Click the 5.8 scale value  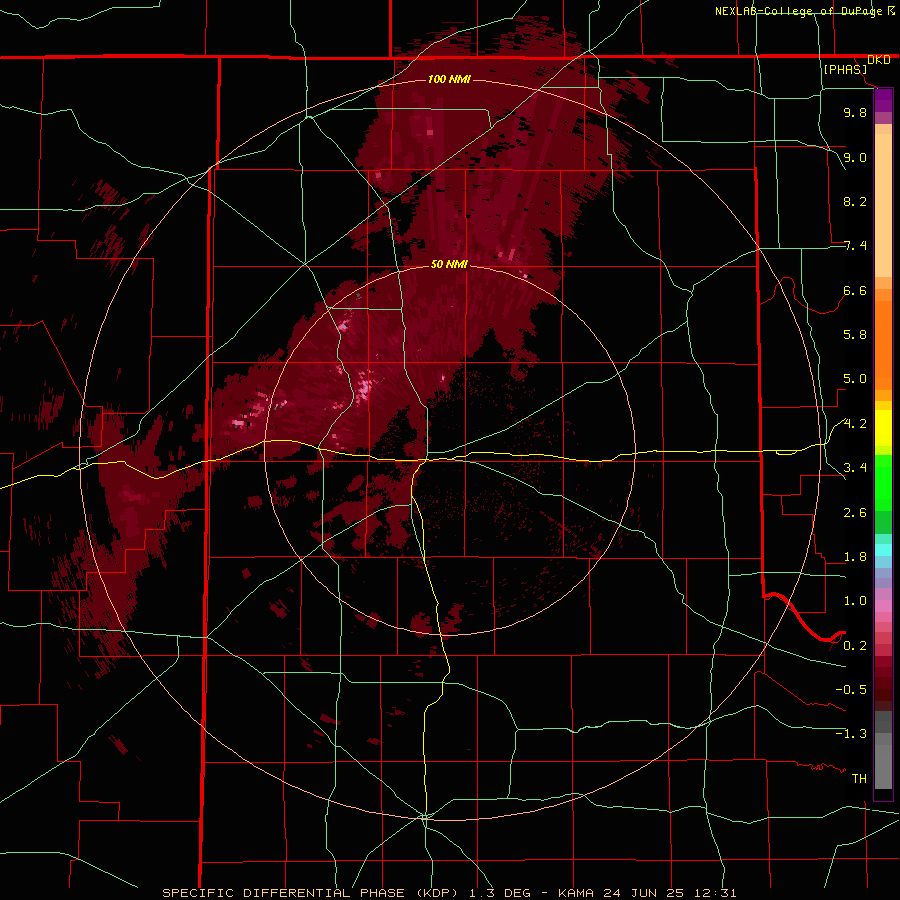[855, 335]
